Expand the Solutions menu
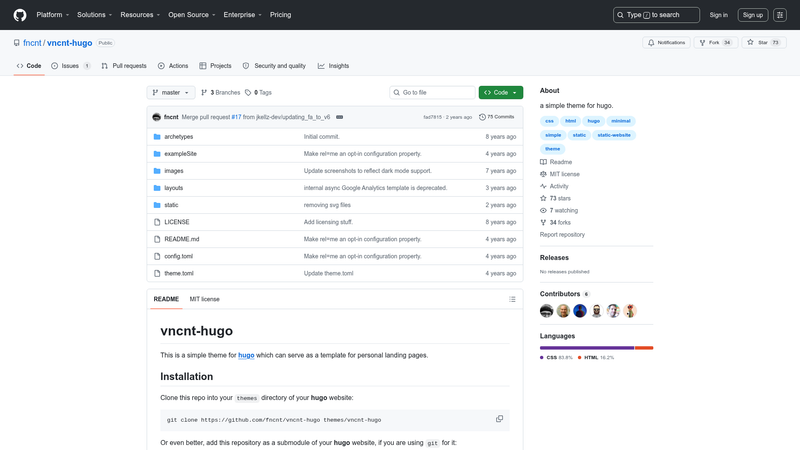This screenshot has height=450, width=800. point(94,15)
